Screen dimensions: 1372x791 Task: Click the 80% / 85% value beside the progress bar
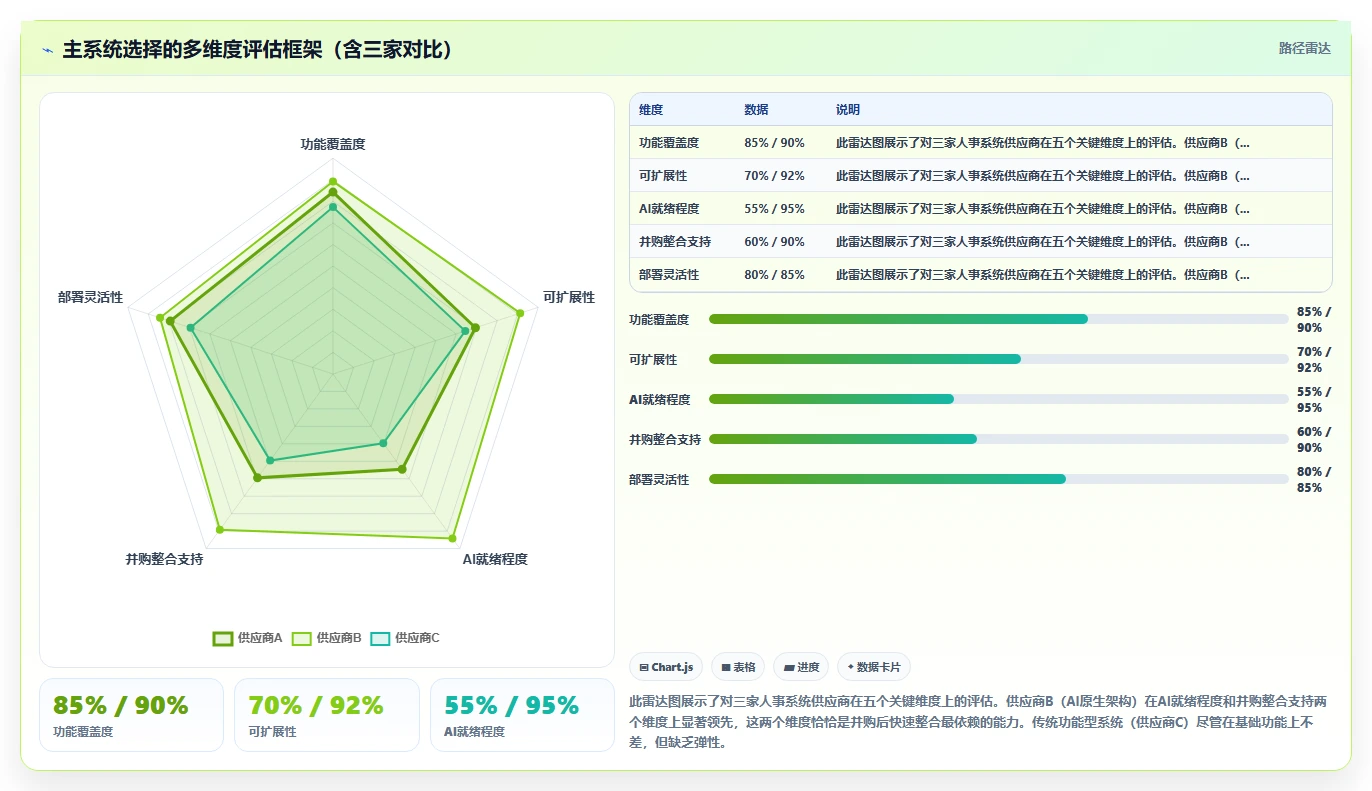[x=1314, y=480]
